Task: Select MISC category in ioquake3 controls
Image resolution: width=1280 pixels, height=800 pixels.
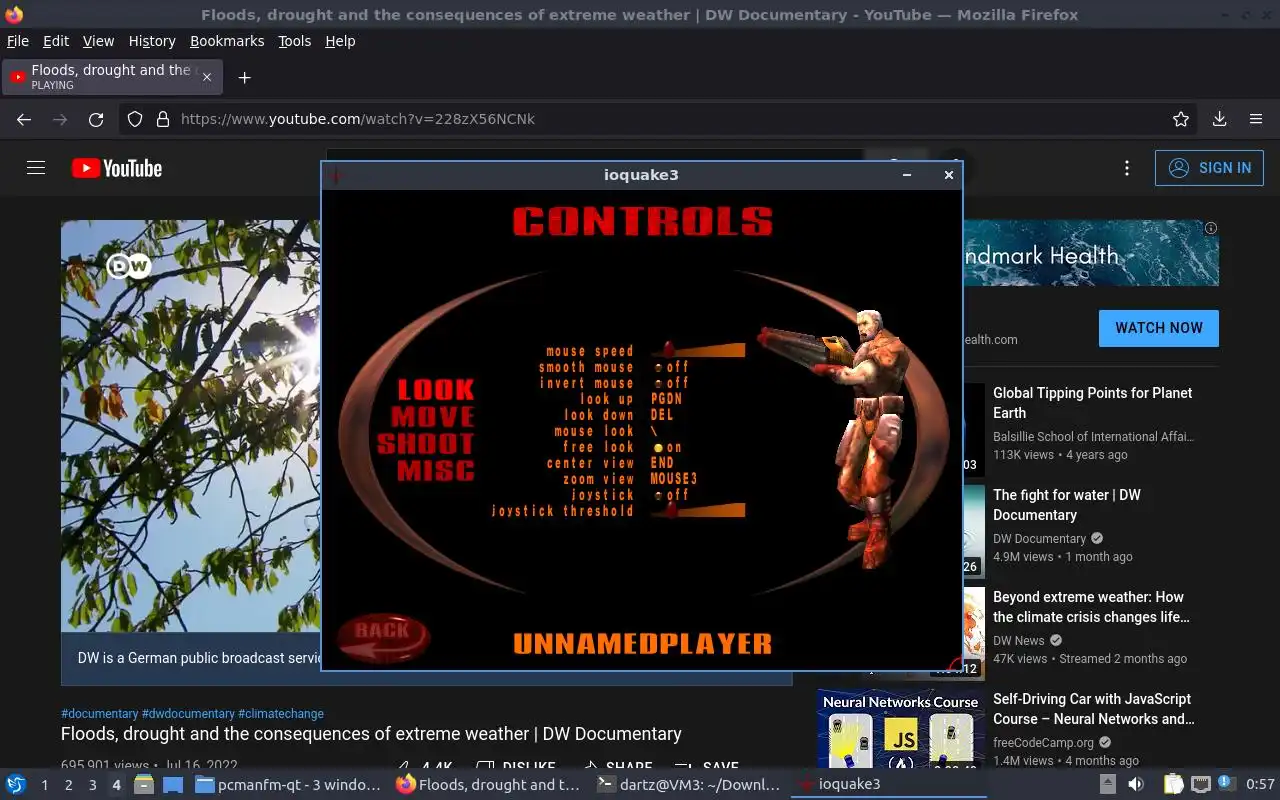Action: pyautogui.click(x=436, y=471)
